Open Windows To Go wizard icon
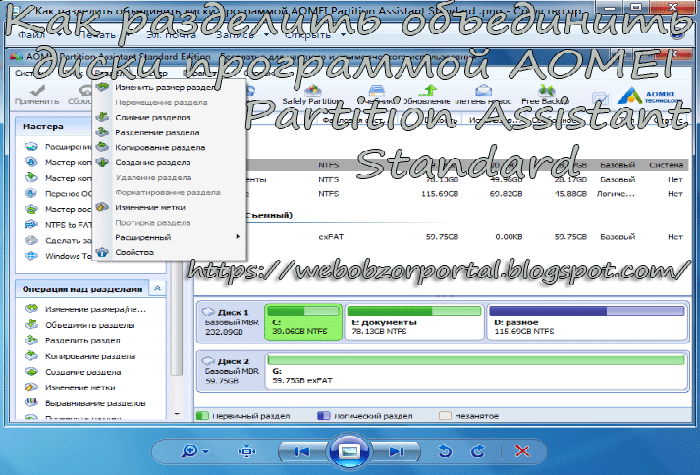The image size is (700, 475). [31, 256]
